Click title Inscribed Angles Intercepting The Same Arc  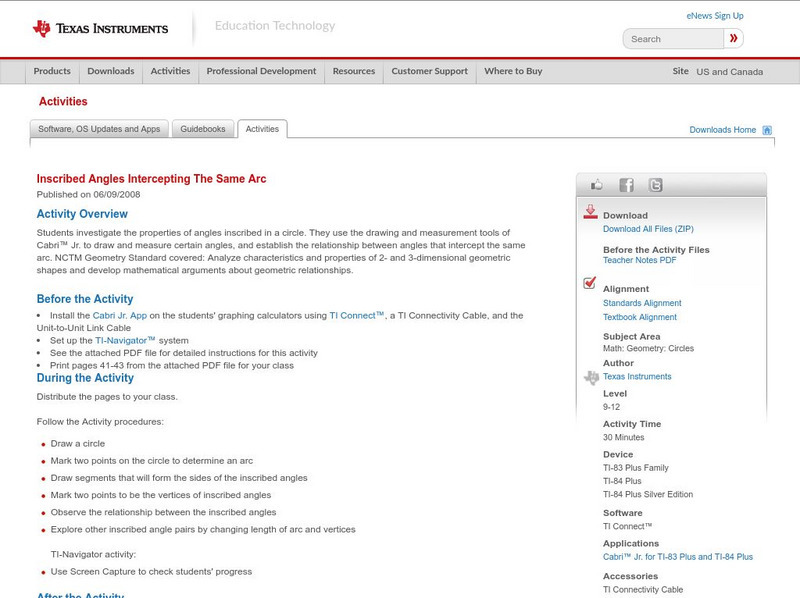pyautogui.click(x=151, y=179)
